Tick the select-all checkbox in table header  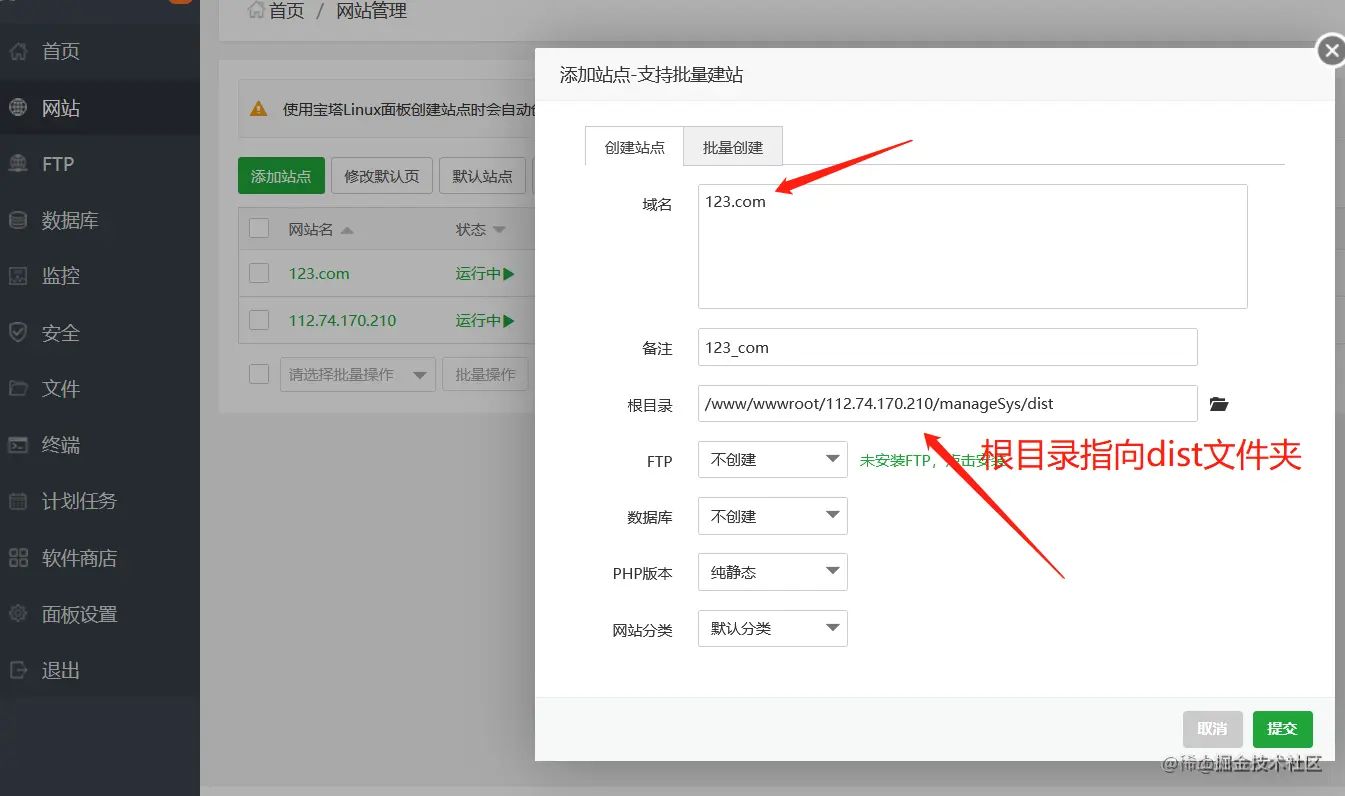(258, 228)
